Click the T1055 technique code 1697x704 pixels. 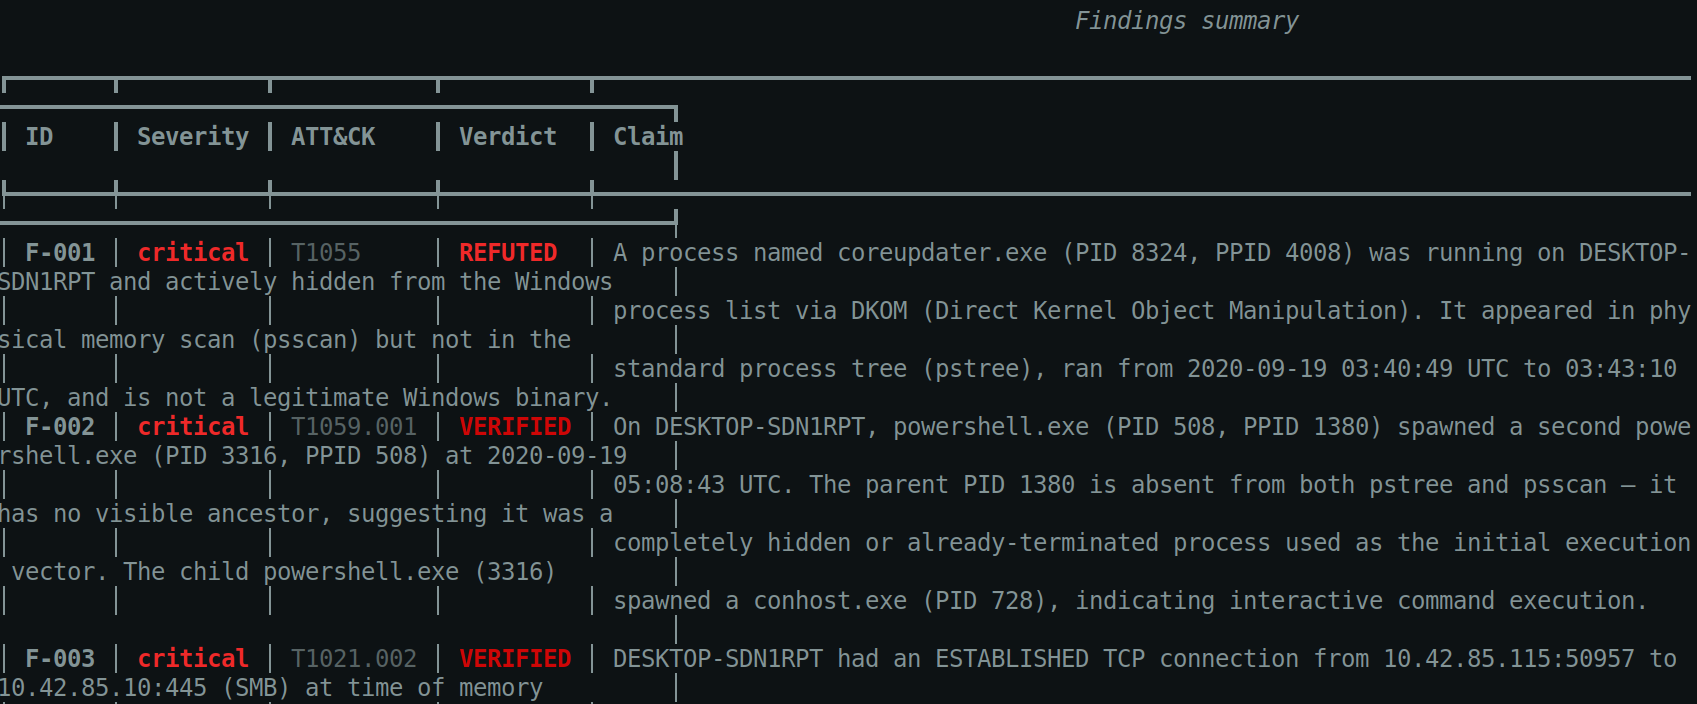(x=326, y=253)
